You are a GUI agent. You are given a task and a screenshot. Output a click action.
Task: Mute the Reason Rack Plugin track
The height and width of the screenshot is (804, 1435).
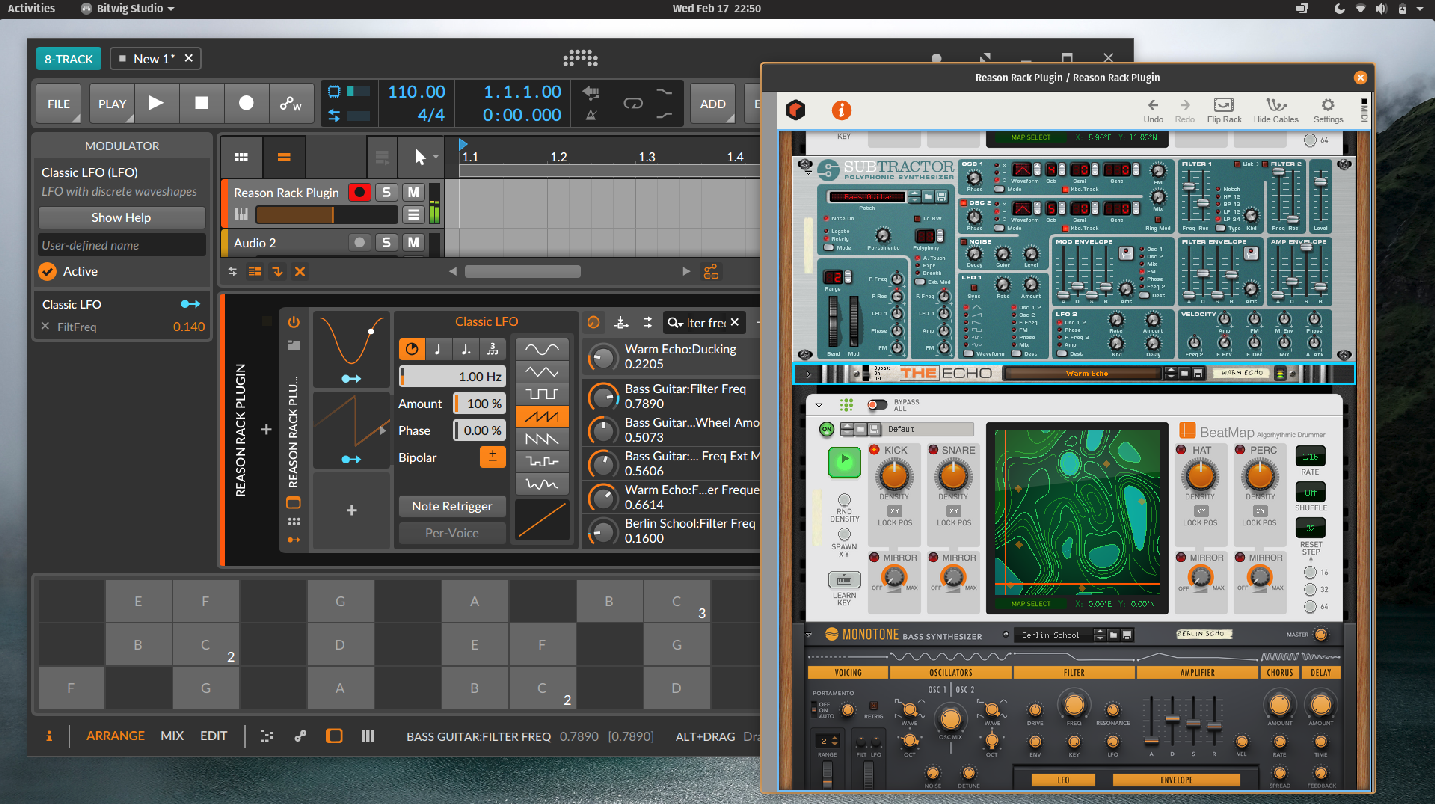[x=413, y=192]
